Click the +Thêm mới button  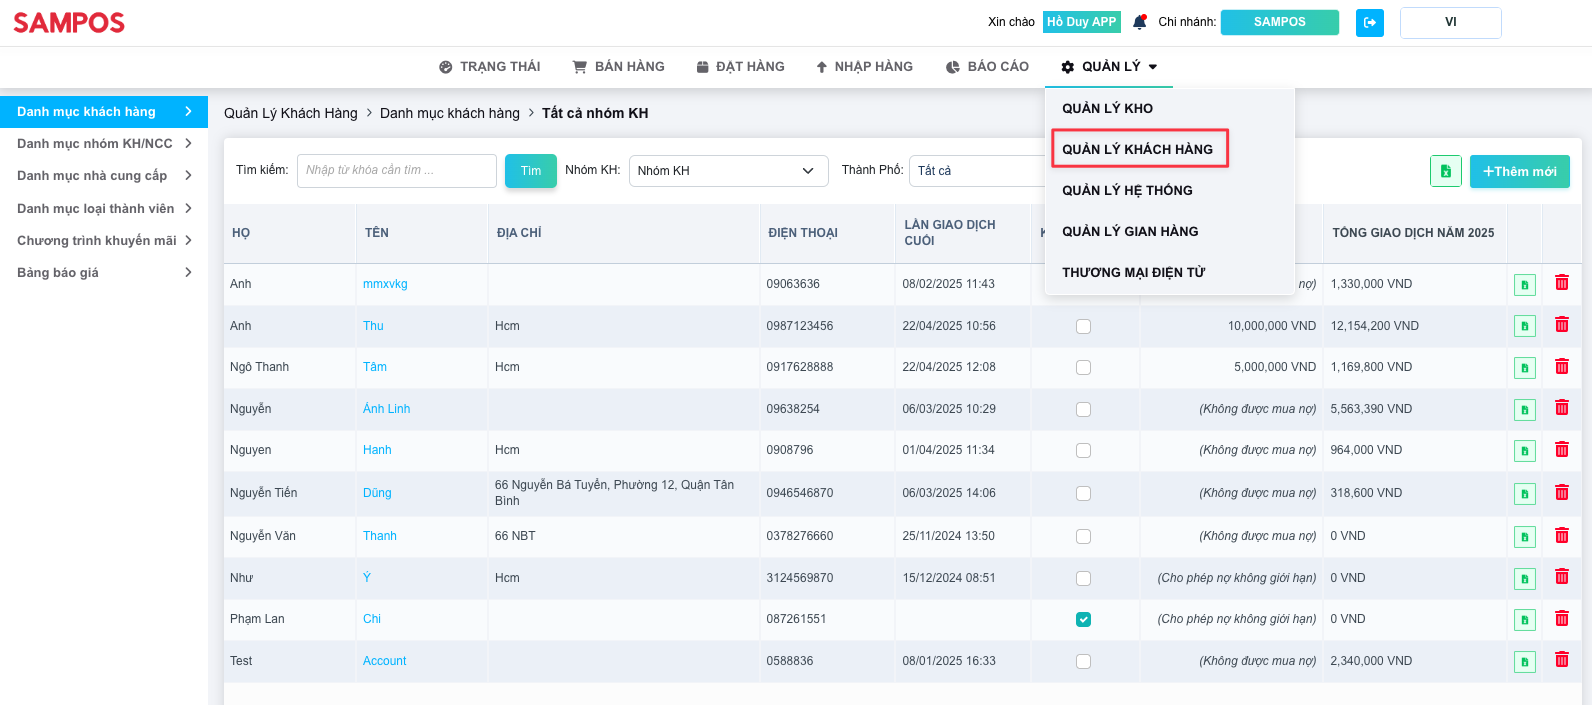(x=1520, y=171)
